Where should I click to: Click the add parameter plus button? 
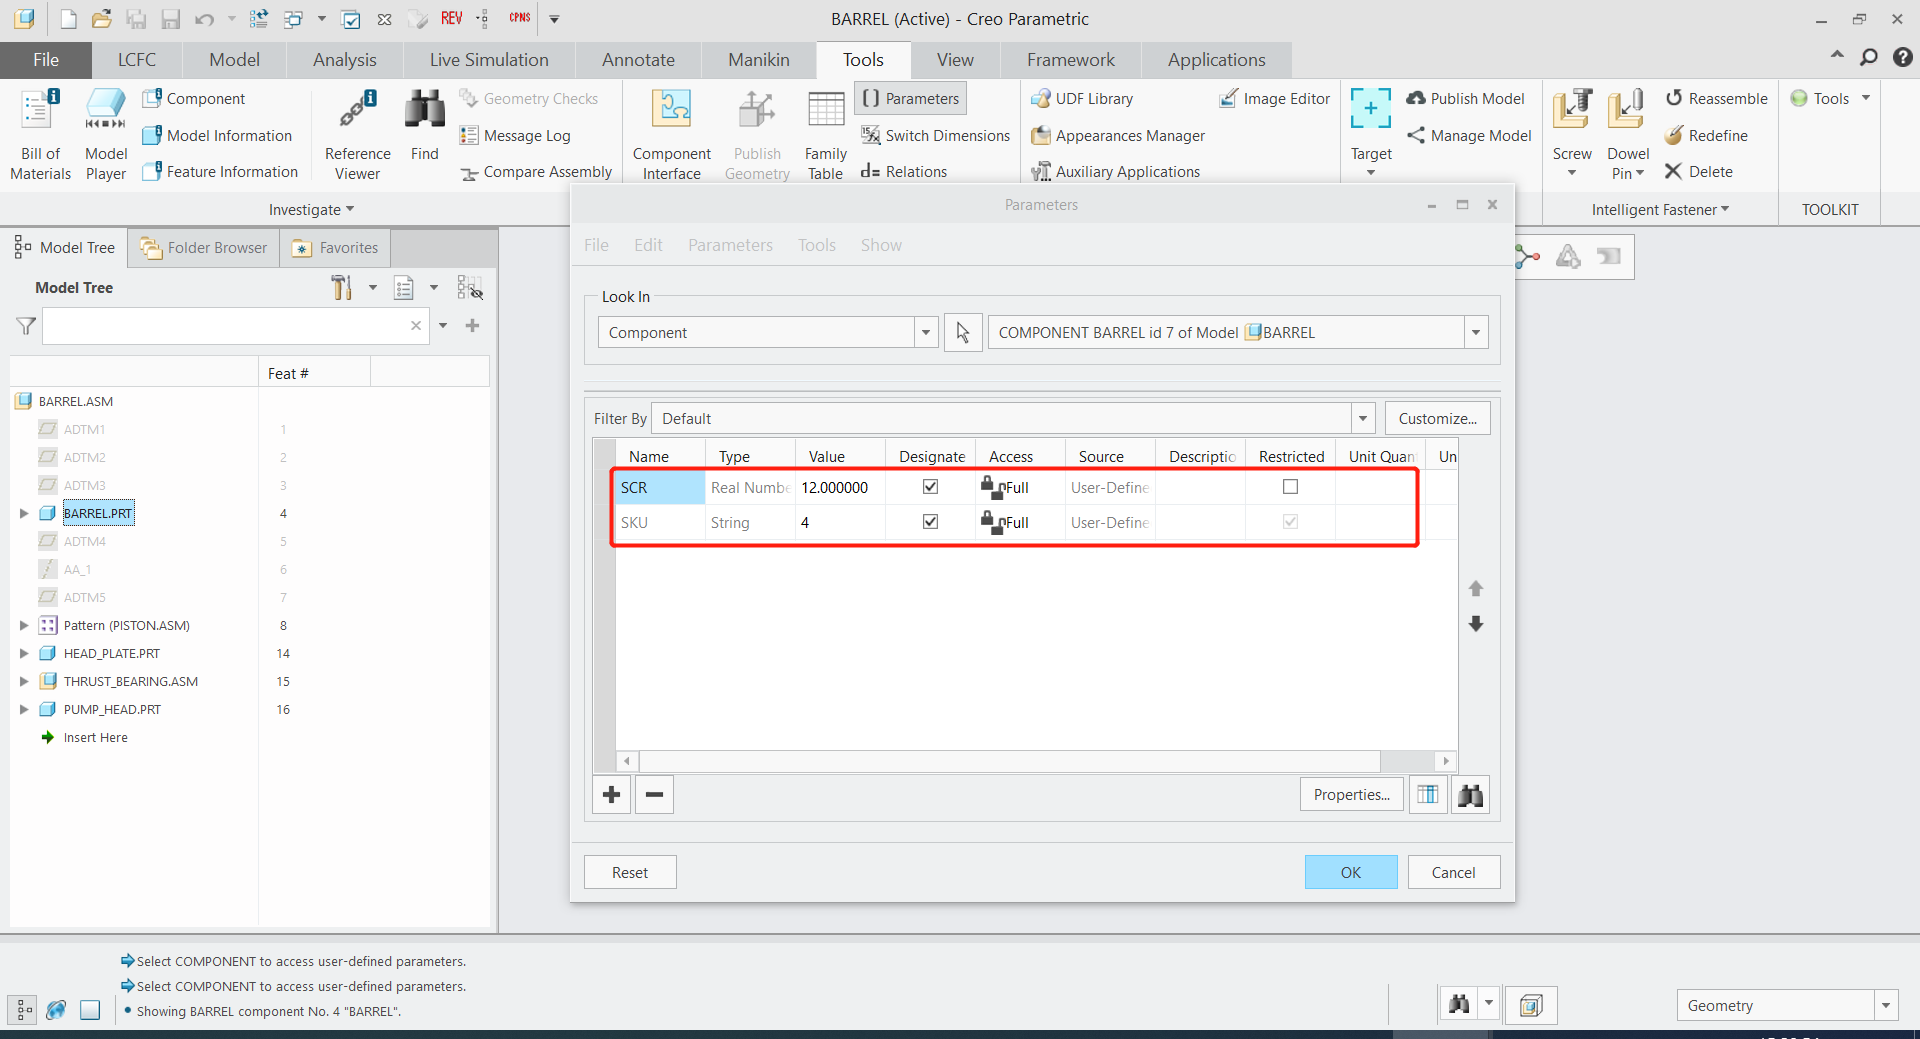click(x=612, y=795)
